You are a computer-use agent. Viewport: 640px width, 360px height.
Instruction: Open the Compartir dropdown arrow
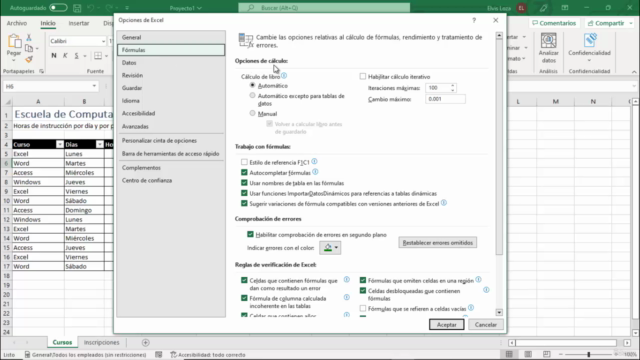click(631, 23)
